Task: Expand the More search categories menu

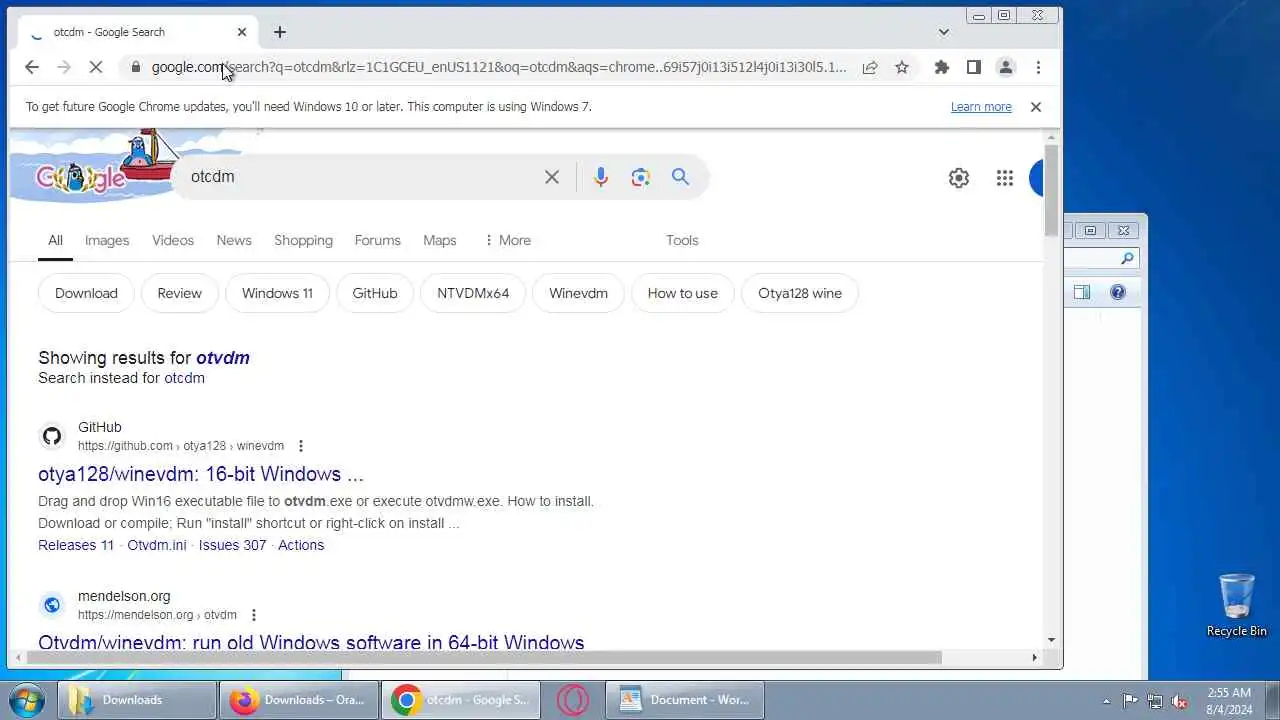Action: click(507, 240)
